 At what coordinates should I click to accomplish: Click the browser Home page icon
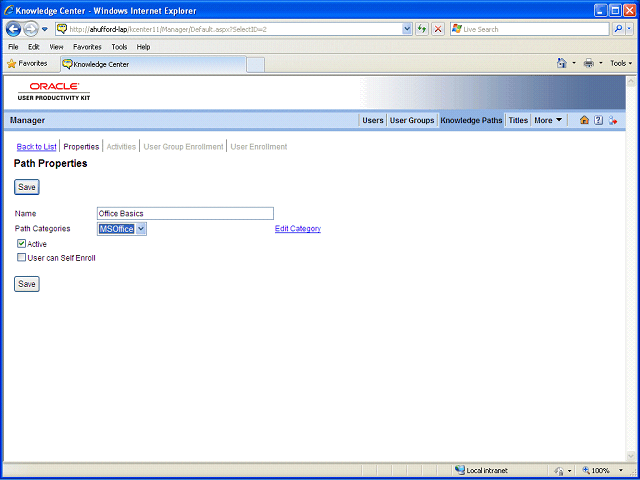pyautogui.click(x=562, y=63)
